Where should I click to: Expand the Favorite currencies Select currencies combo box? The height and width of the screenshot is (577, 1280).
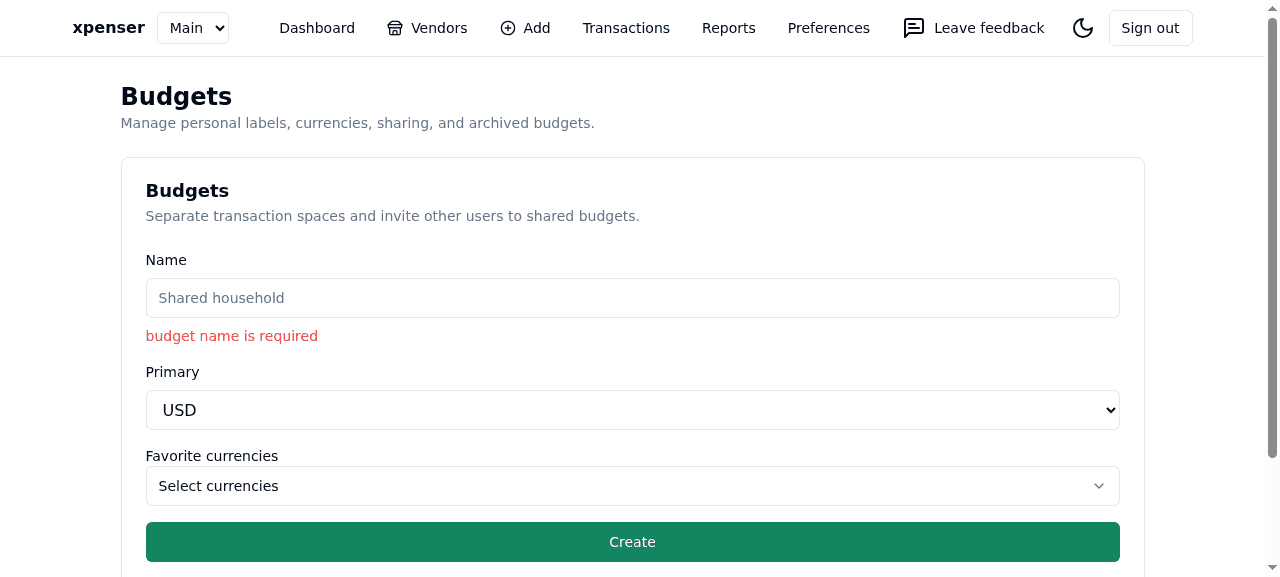tap(632, 486)
